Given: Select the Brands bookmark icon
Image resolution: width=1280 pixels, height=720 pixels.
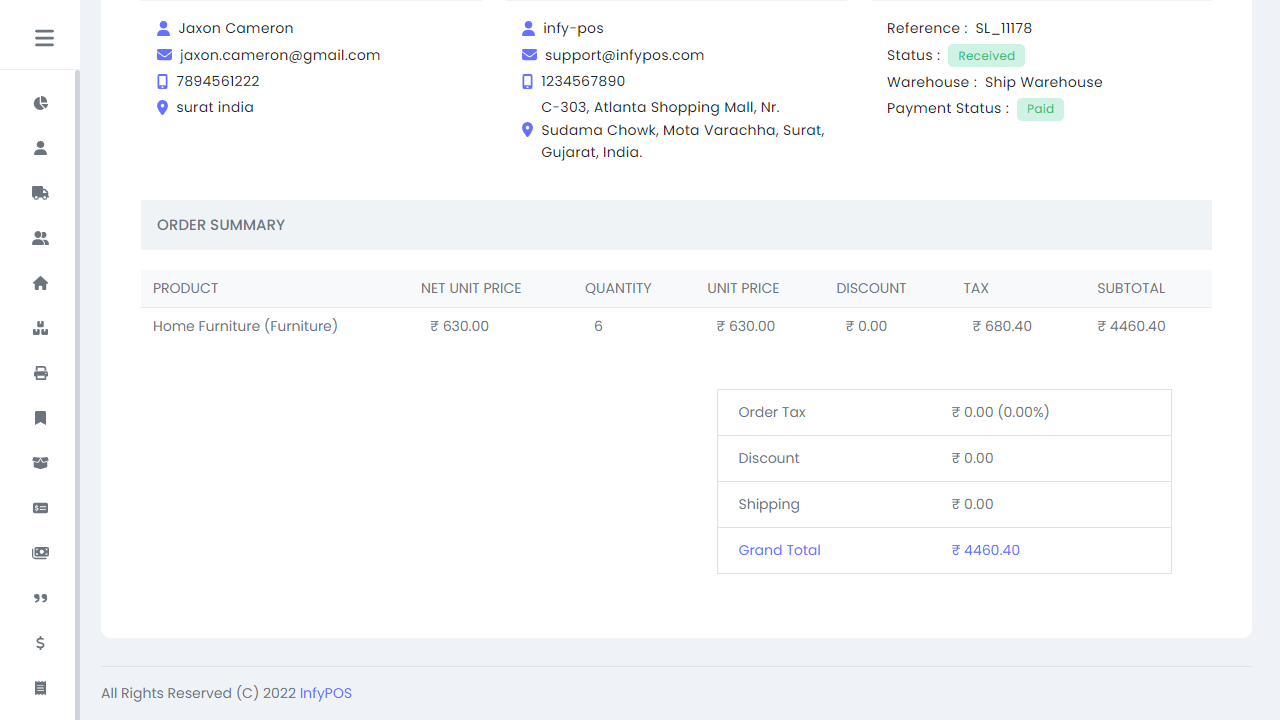Looking at the screenshot, I should pyautogui.click(x=40, y=418).
